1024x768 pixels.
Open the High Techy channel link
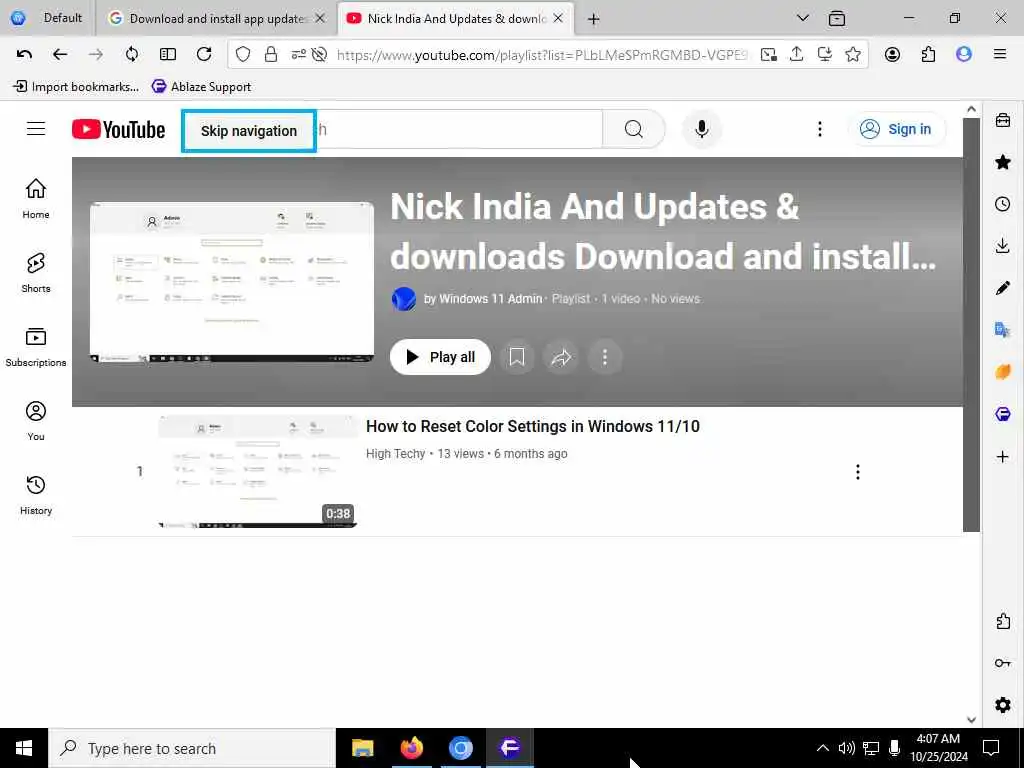coord(395,453)
